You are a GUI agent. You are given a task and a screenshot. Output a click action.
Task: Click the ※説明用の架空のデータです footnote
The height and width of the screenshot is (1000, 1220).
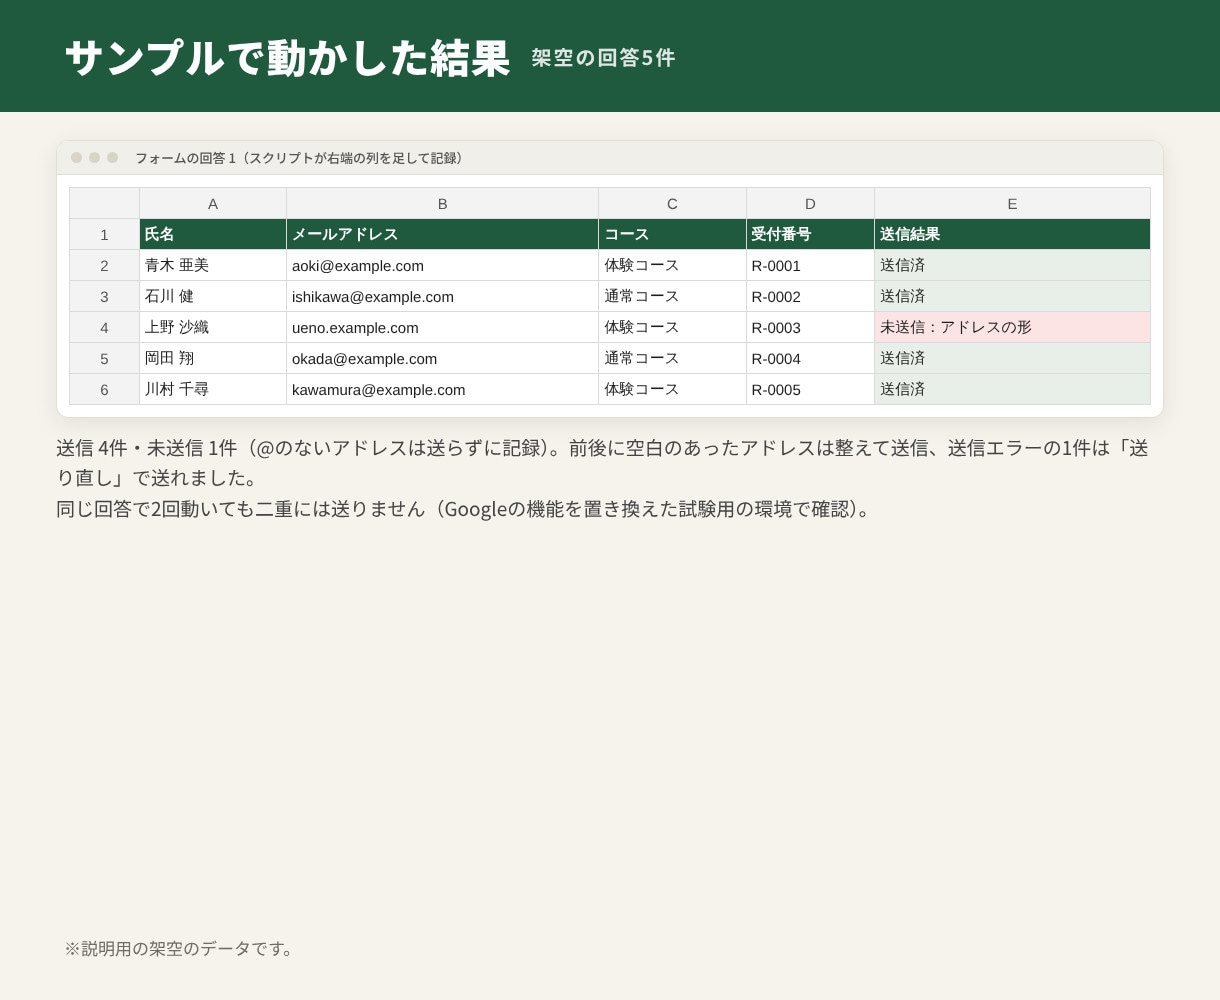181,948
